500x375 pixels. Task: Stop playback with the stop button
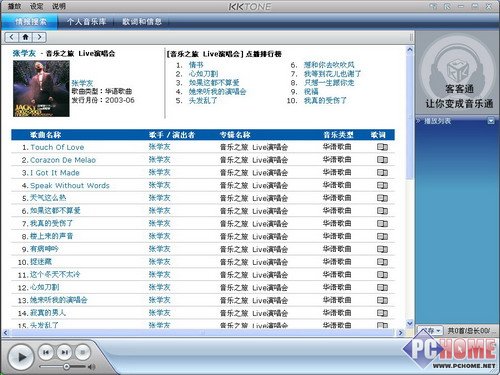(83, 352)
